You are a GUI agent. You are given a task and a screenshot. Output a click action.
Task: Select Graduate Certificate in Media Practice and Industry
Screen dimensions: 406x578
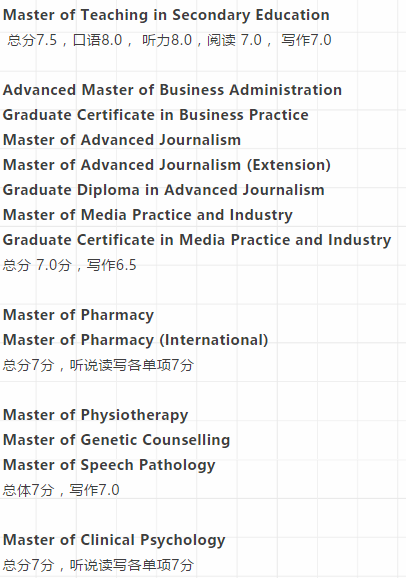click(x=197, y=240)
